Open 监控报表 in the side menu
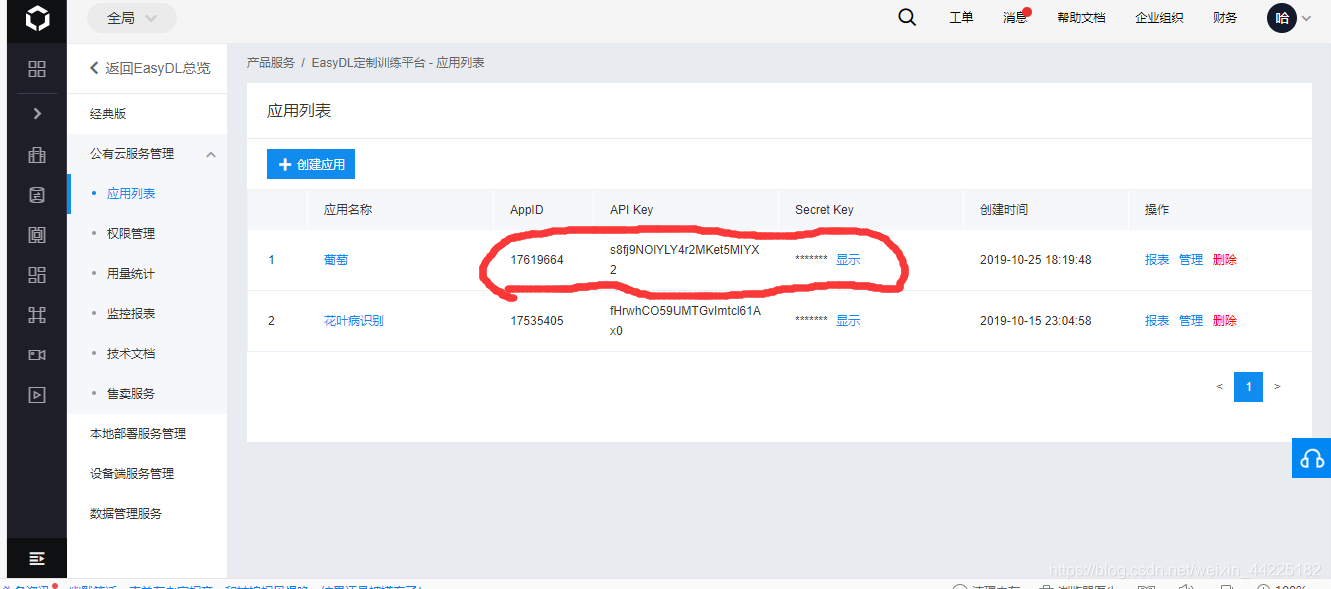This screenshot has height=589, width=1331. (x=131, y=314)
